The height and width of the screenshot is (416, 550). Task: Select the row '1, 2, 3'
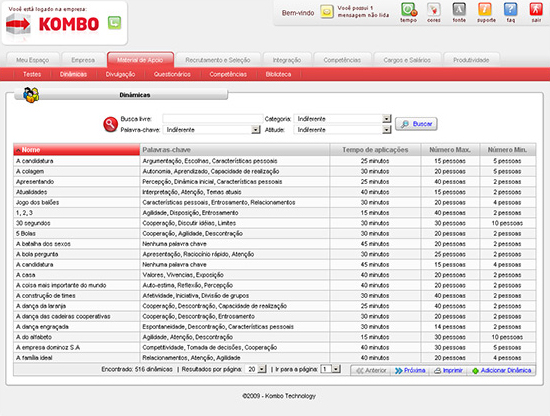[x=275, y=213]
